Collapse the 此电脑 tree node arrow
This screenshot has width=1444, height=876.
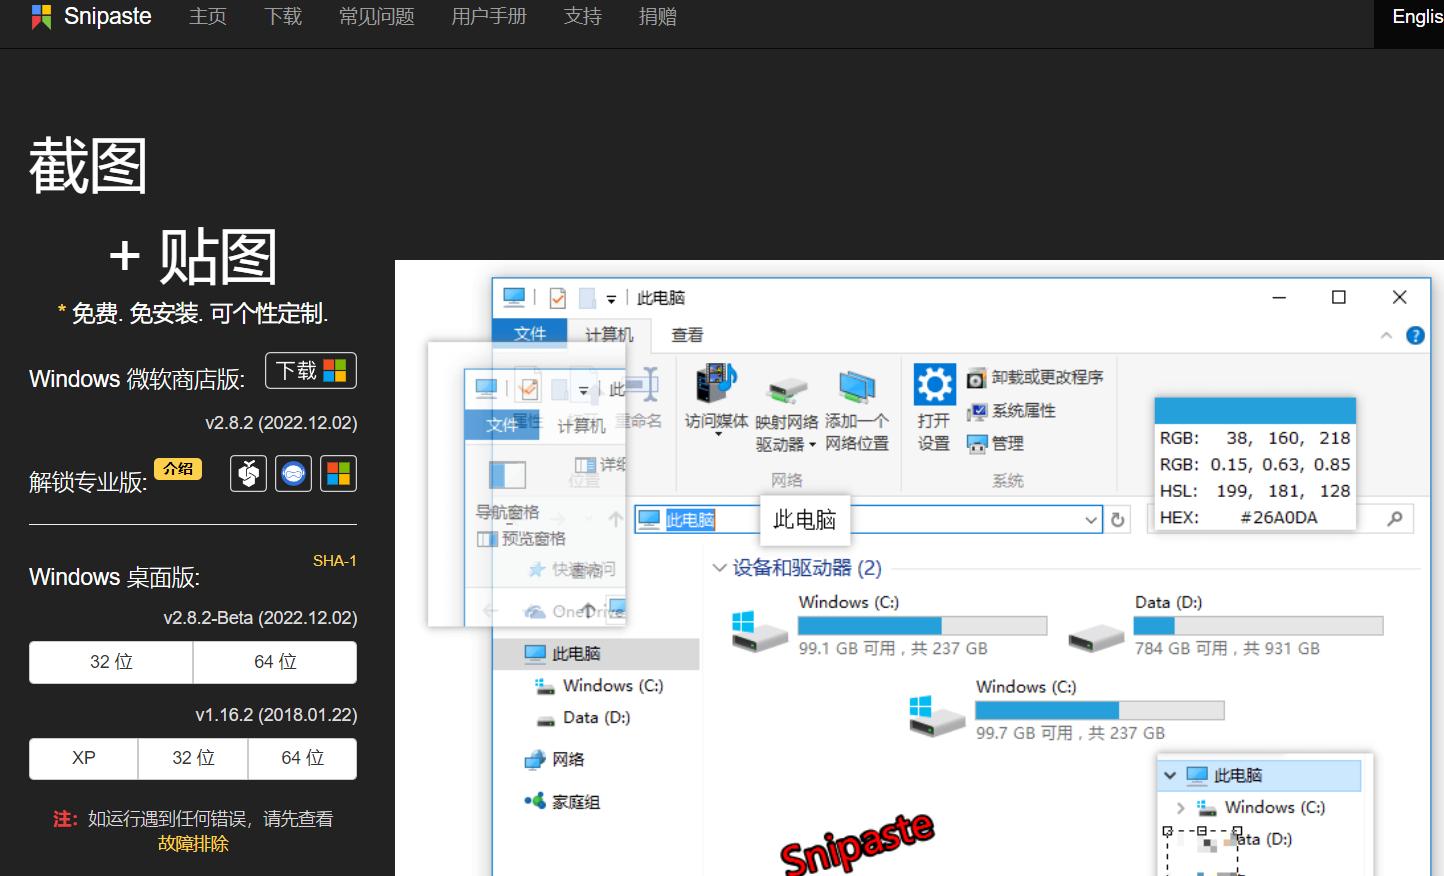click(x=1170, y=776)
